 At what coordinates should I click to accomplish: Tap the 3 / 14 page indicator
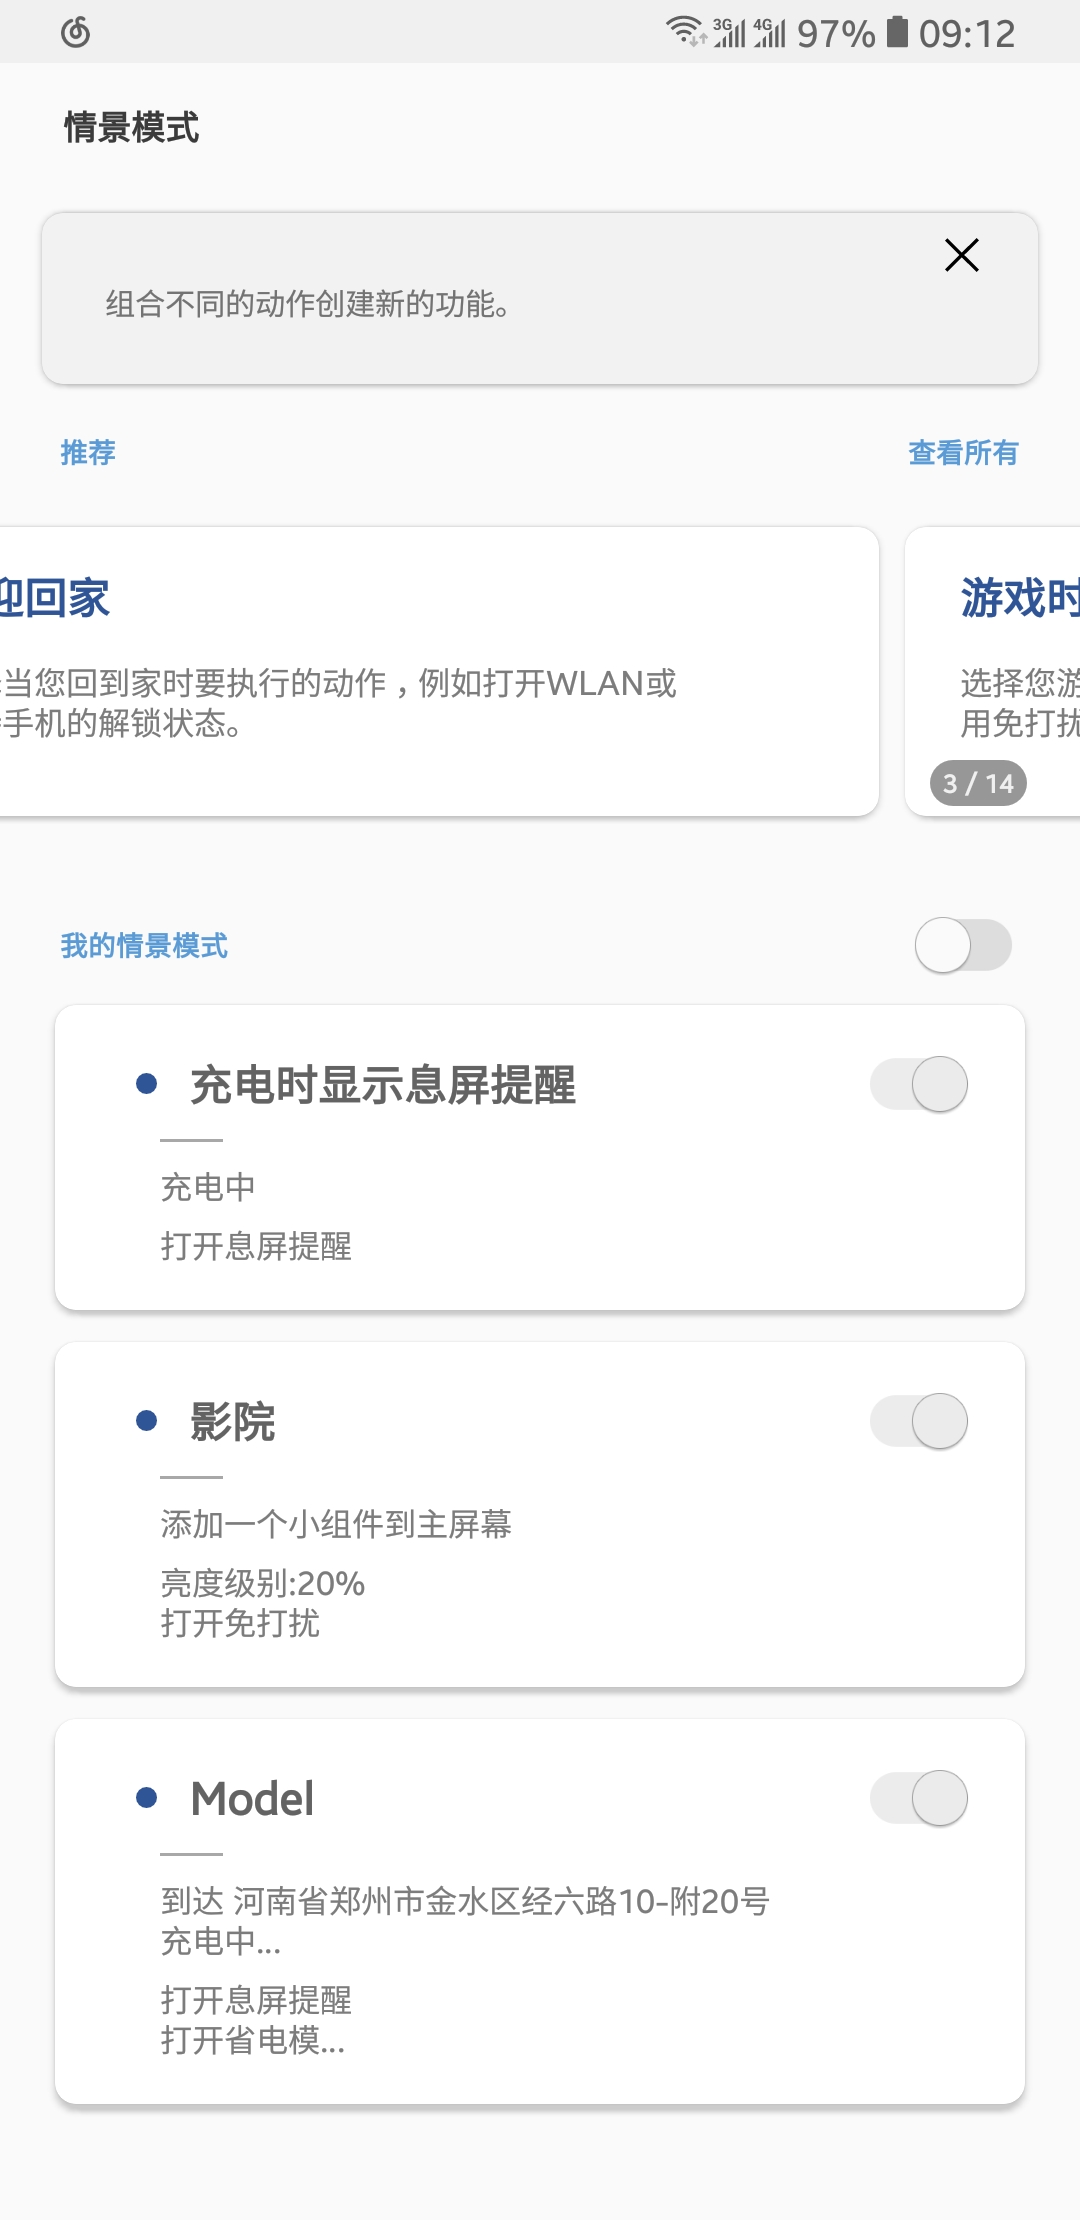pos(978,783)
